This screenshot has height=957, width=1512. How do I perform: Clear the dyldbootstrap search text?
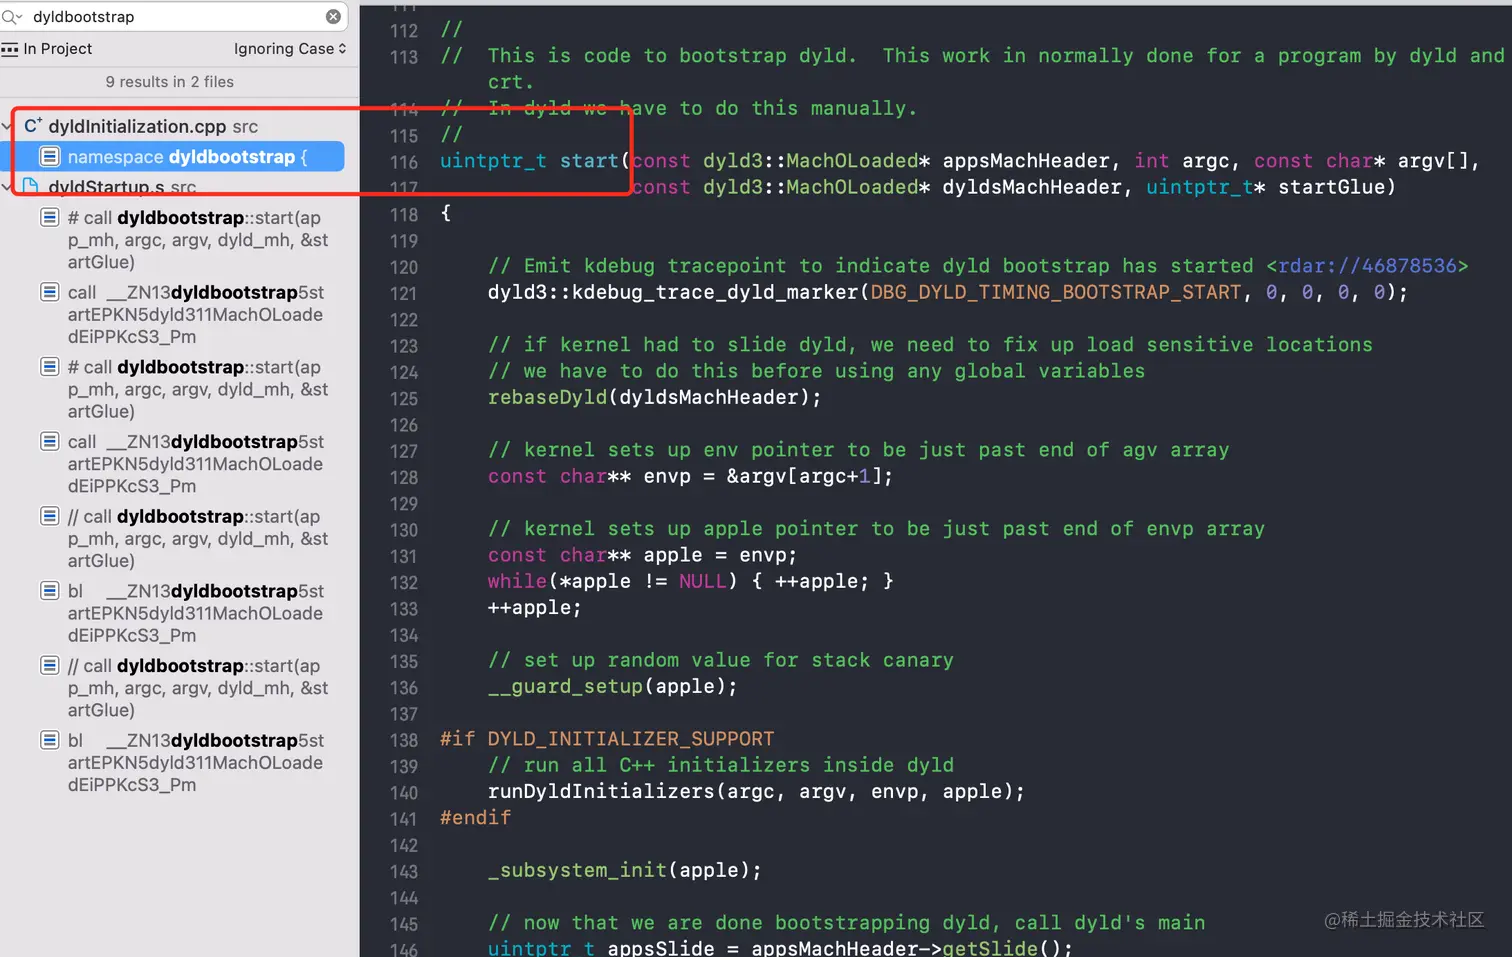click(333, 17)
